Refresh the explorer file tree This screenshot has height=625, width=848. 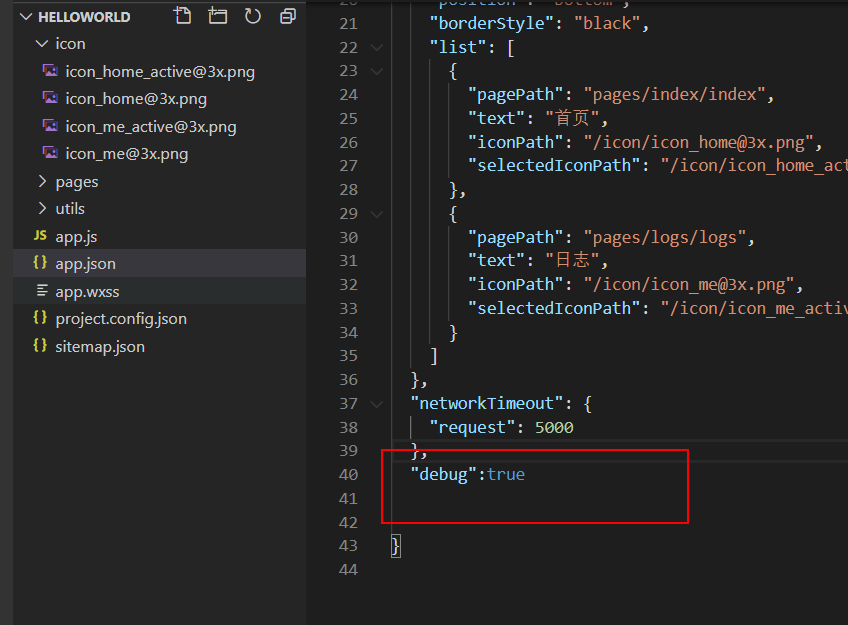253,16
